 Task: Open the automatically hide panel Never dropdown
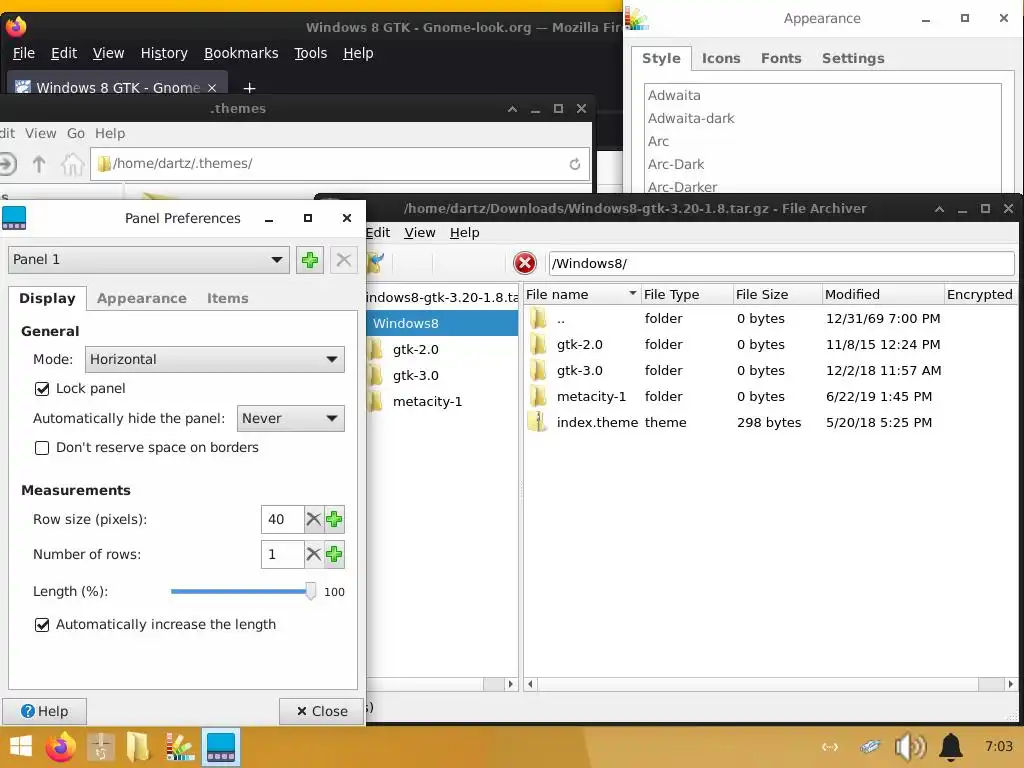coord(290,419)
